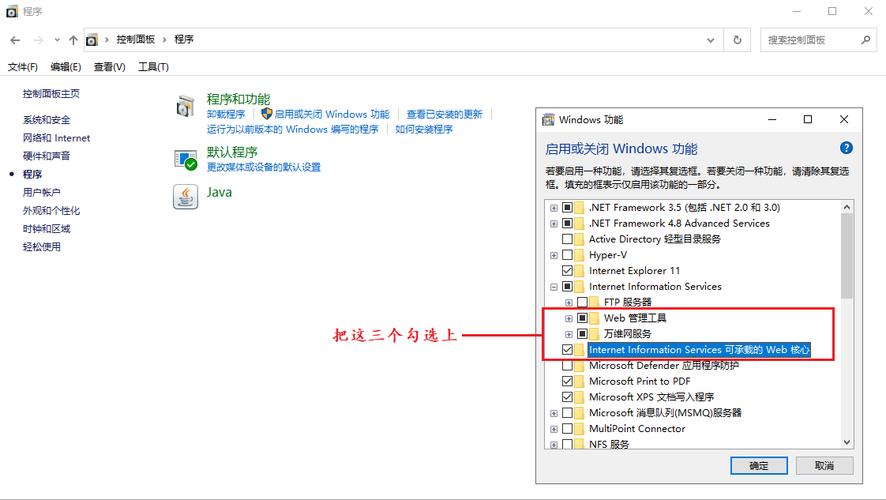Check the Hyper-V checkbox

click(x=567, y=255)
